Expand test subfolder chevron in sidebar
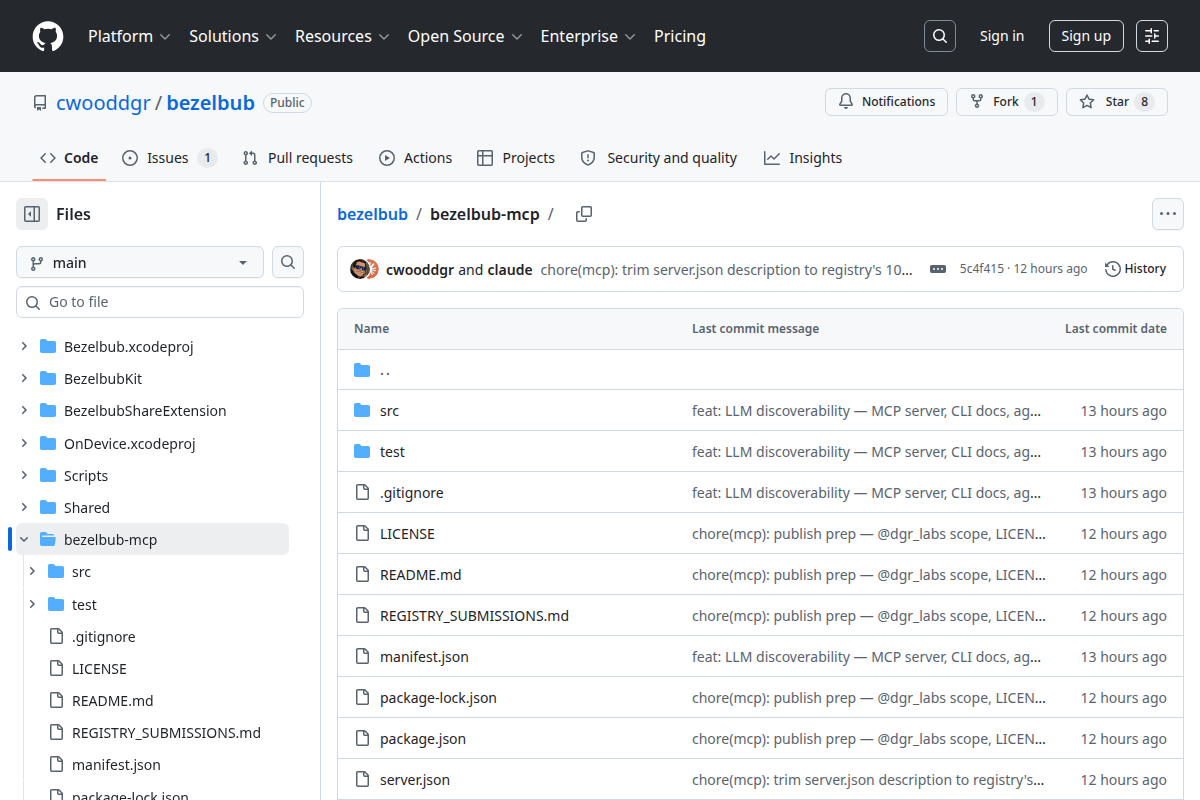 32,604
